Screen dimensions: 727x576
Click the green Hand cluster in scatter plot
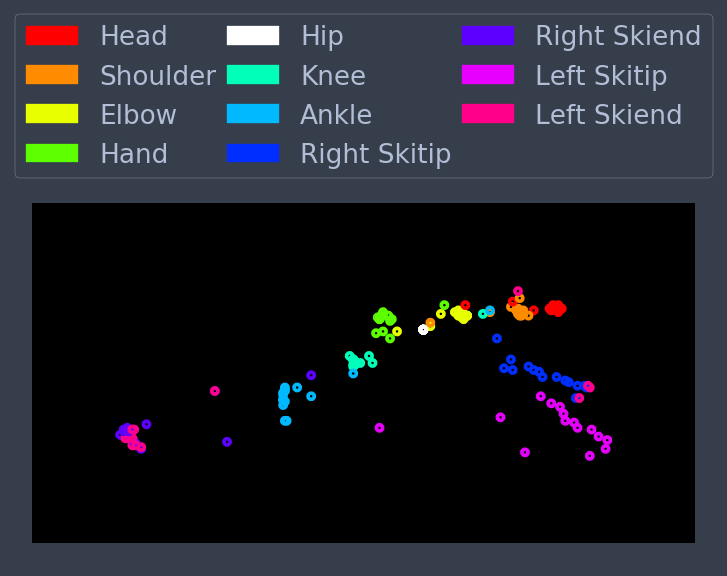(x=384, y=317)
